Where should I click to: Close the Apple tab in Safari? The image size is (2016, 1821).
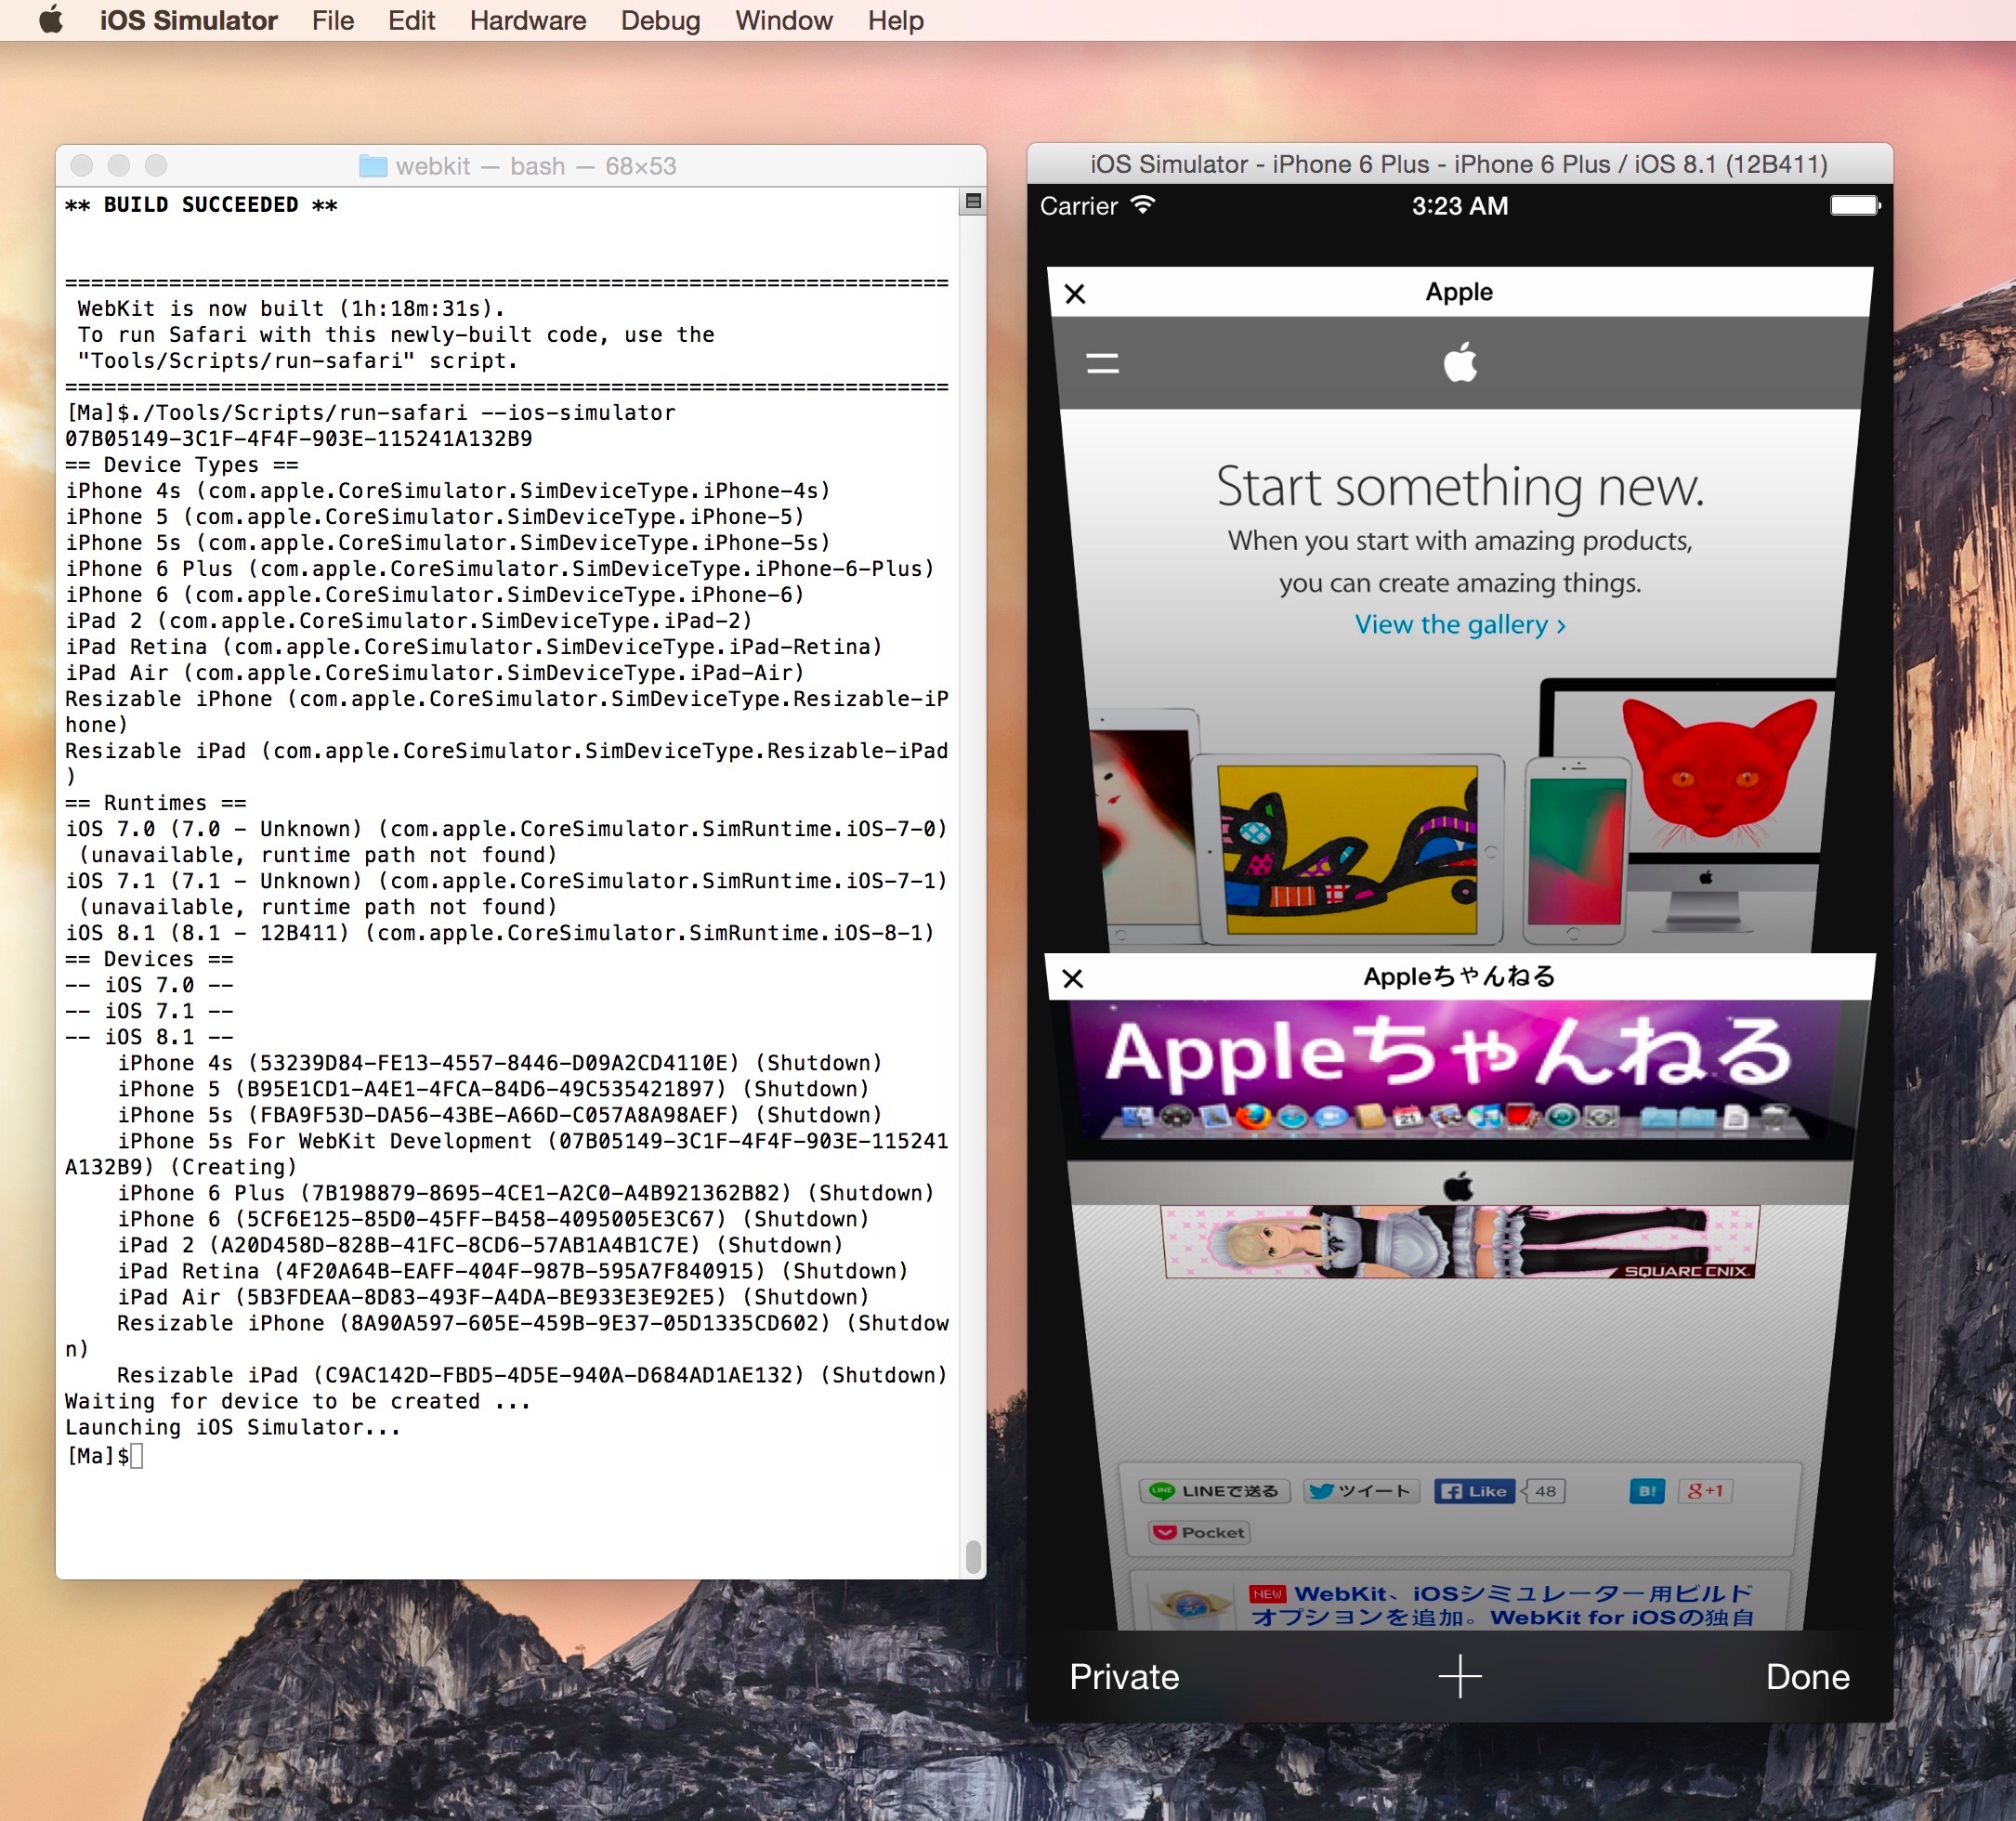[1075, 294]
